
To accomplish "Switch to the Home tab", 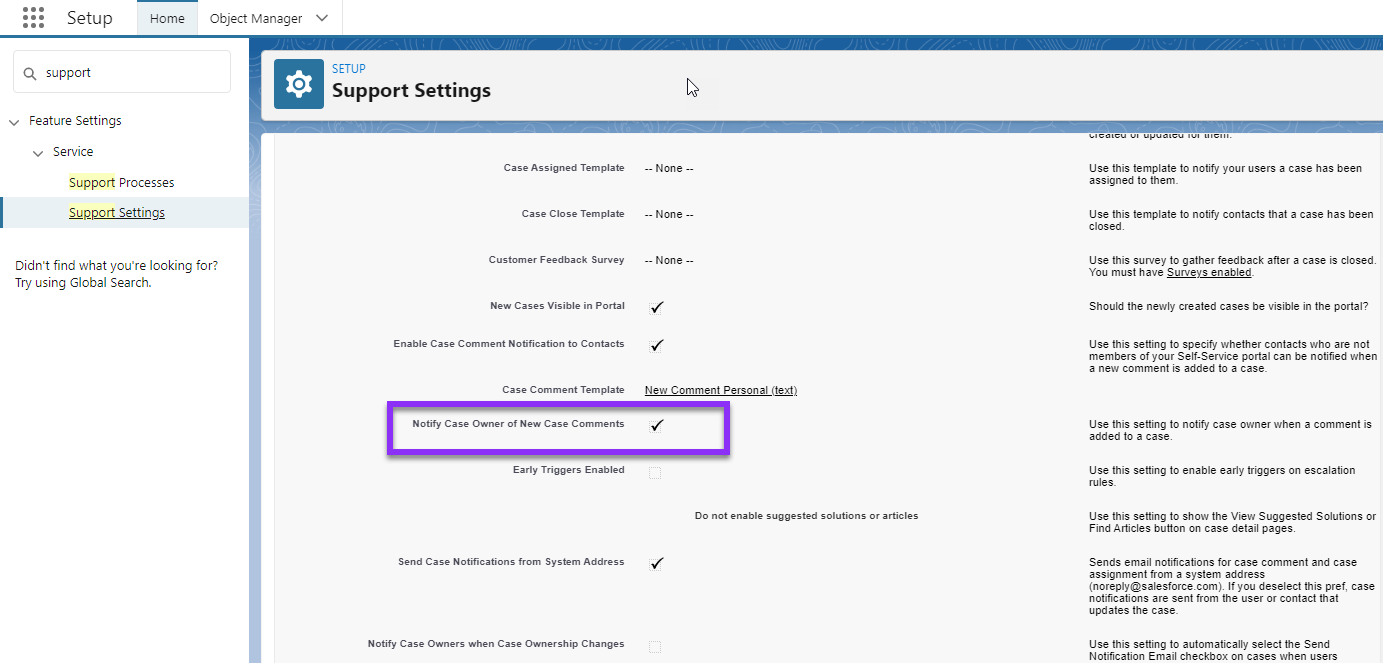I will click(x=167, y=18).
